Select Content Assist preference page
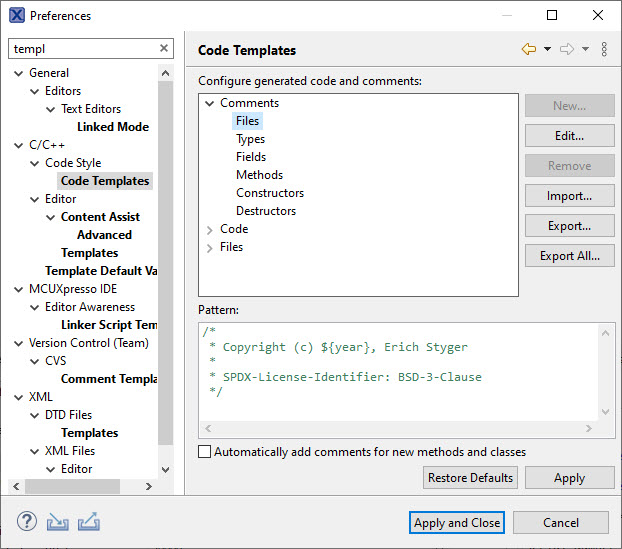 click(100, 217)
